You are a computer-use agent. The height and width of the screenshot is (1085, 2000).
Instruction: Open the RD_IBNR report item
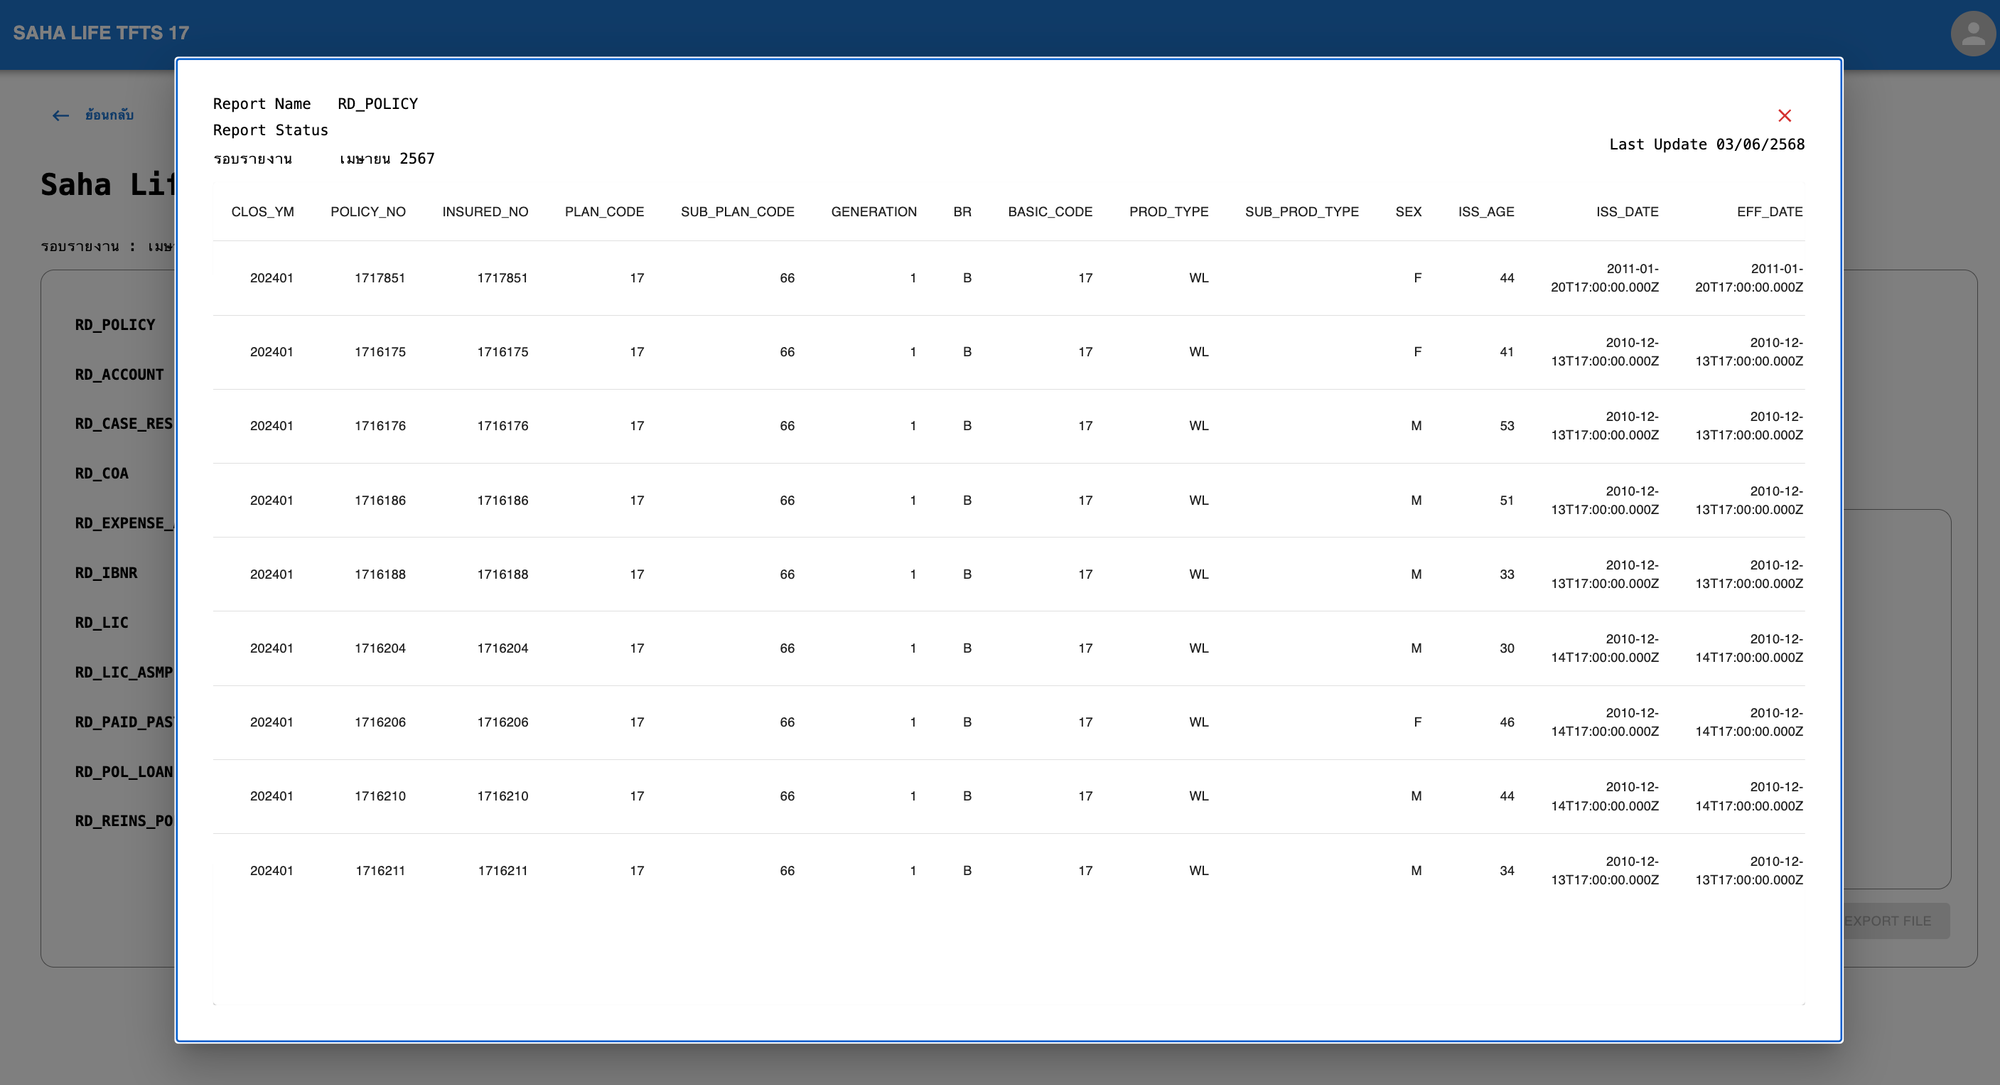click(106, 573)
